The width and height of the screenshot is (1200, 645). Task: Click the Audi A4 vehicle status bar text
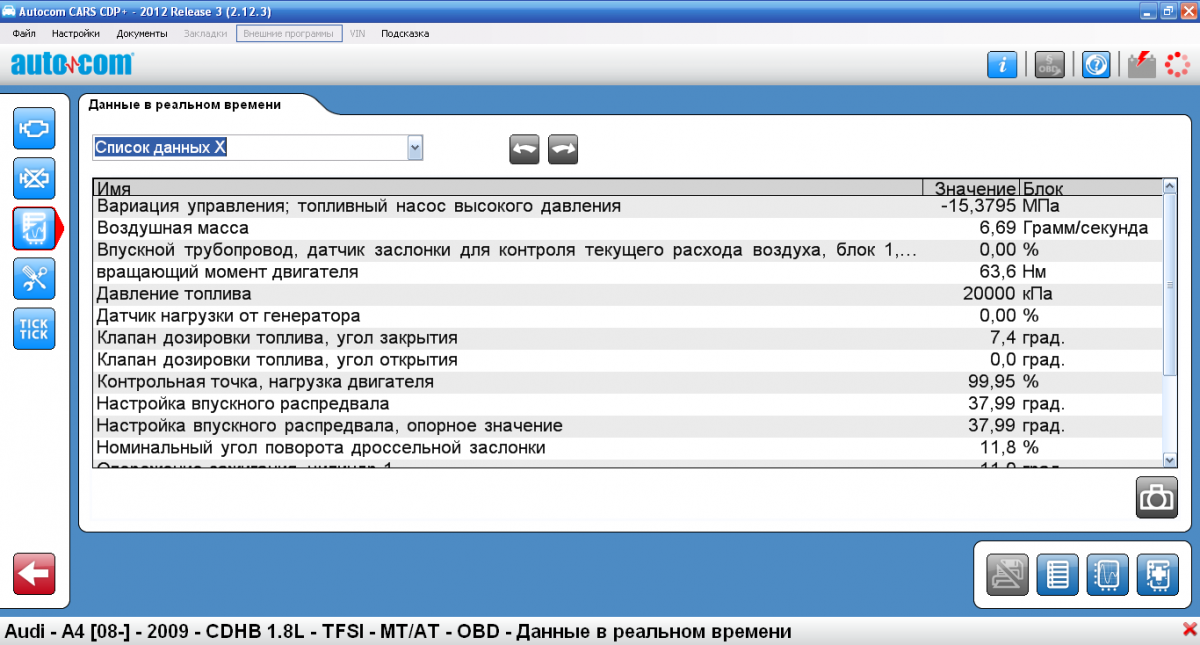pos(398,632)
